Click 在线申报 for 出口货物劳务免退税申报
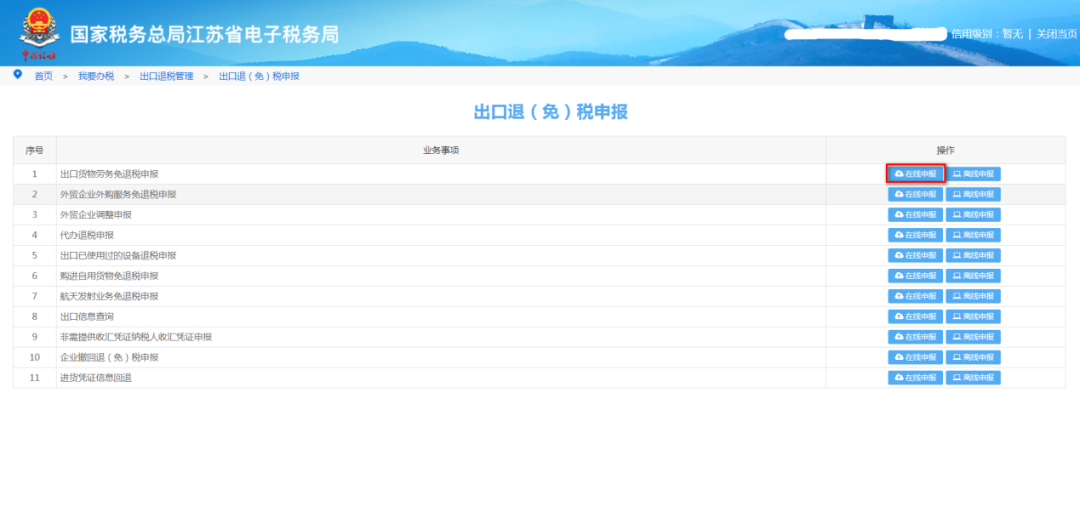This screenshot has width=1080, height=507. (915, 174)
